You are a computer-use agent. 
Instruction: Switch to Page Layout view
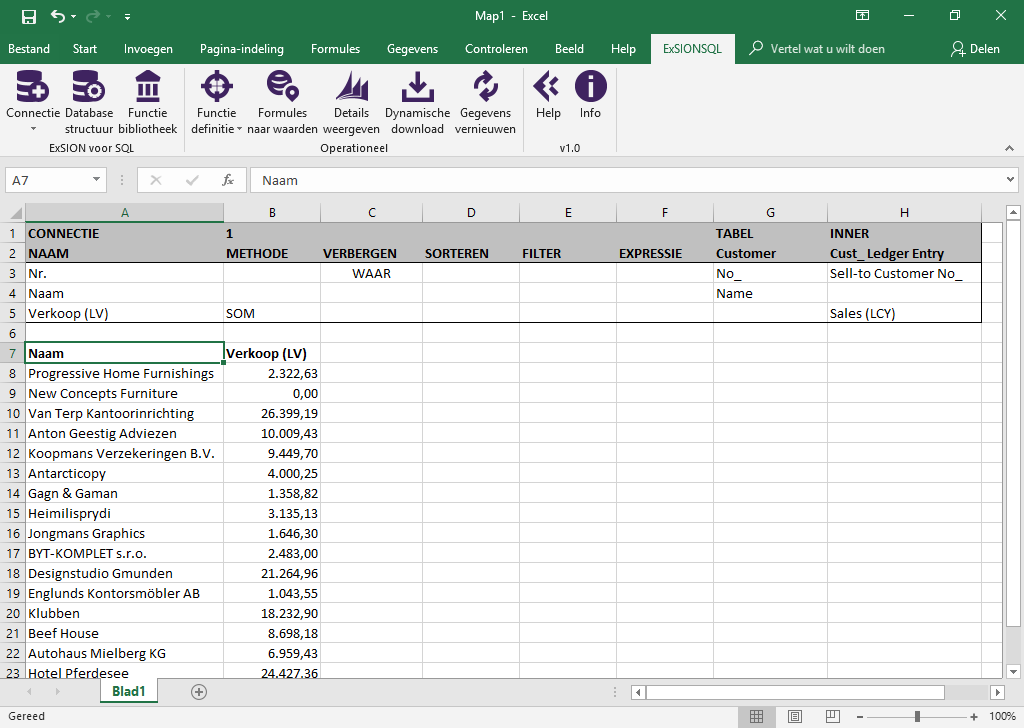[x=795, y=716]
